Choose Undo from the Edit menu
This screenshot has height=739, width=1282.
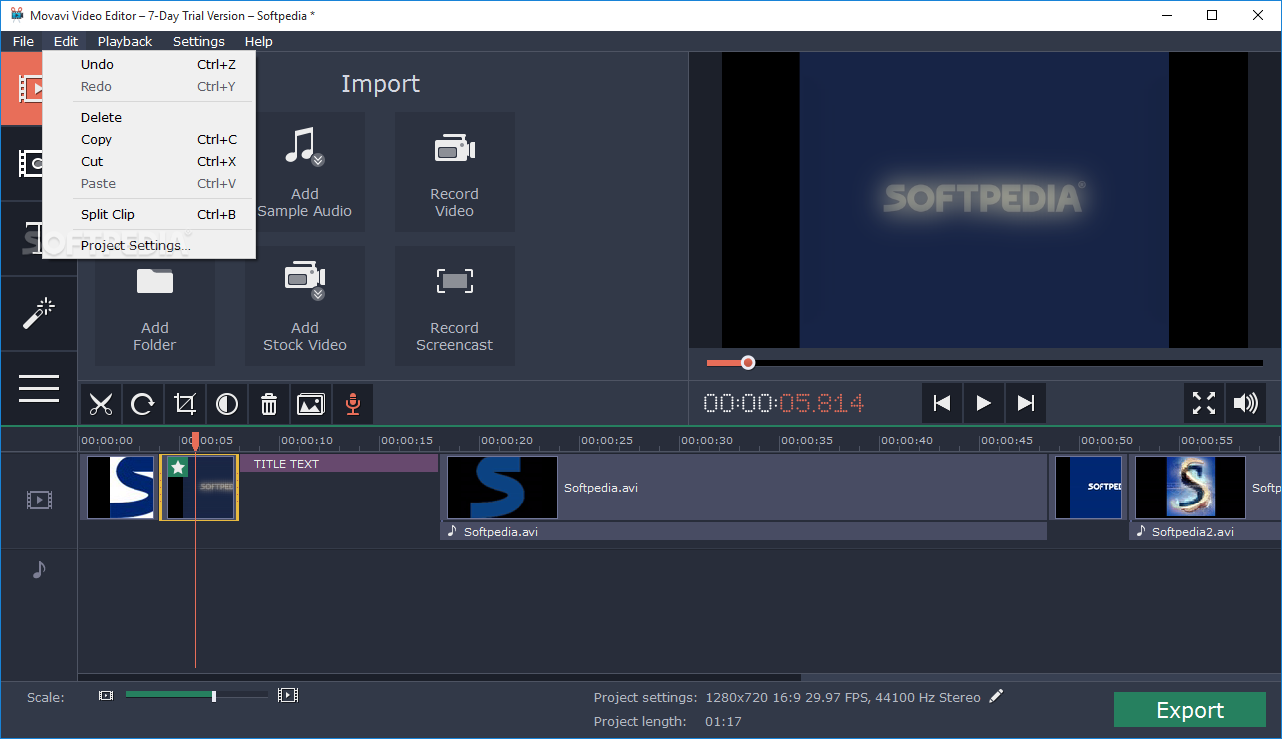[x=149, y=64]
